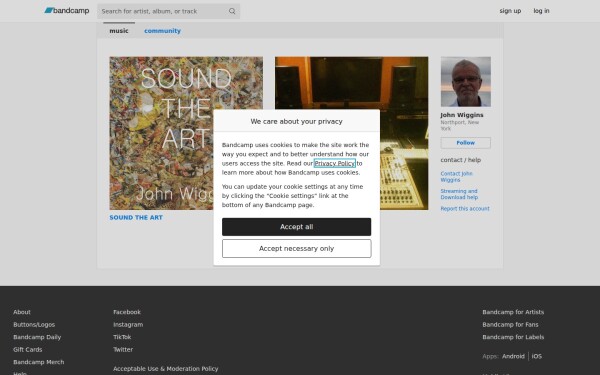Open Buttons/Logos footer link

click(x=34, y=324)
